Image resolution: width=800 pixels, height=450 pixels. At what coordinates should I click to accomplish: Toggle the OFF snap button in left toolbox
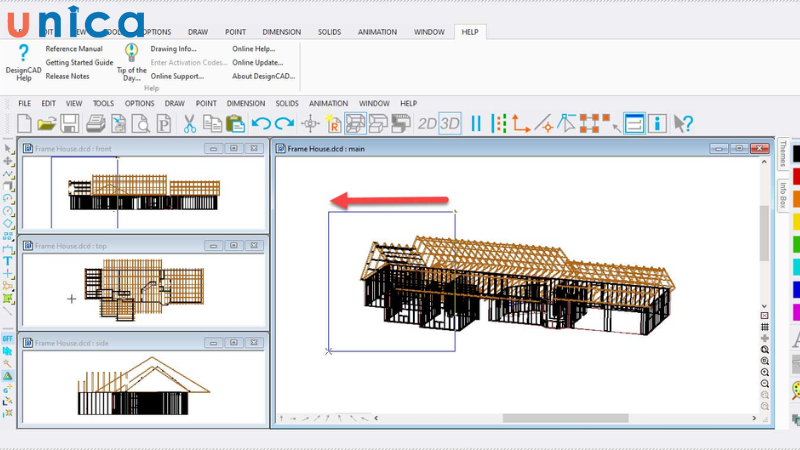(8, 339)
